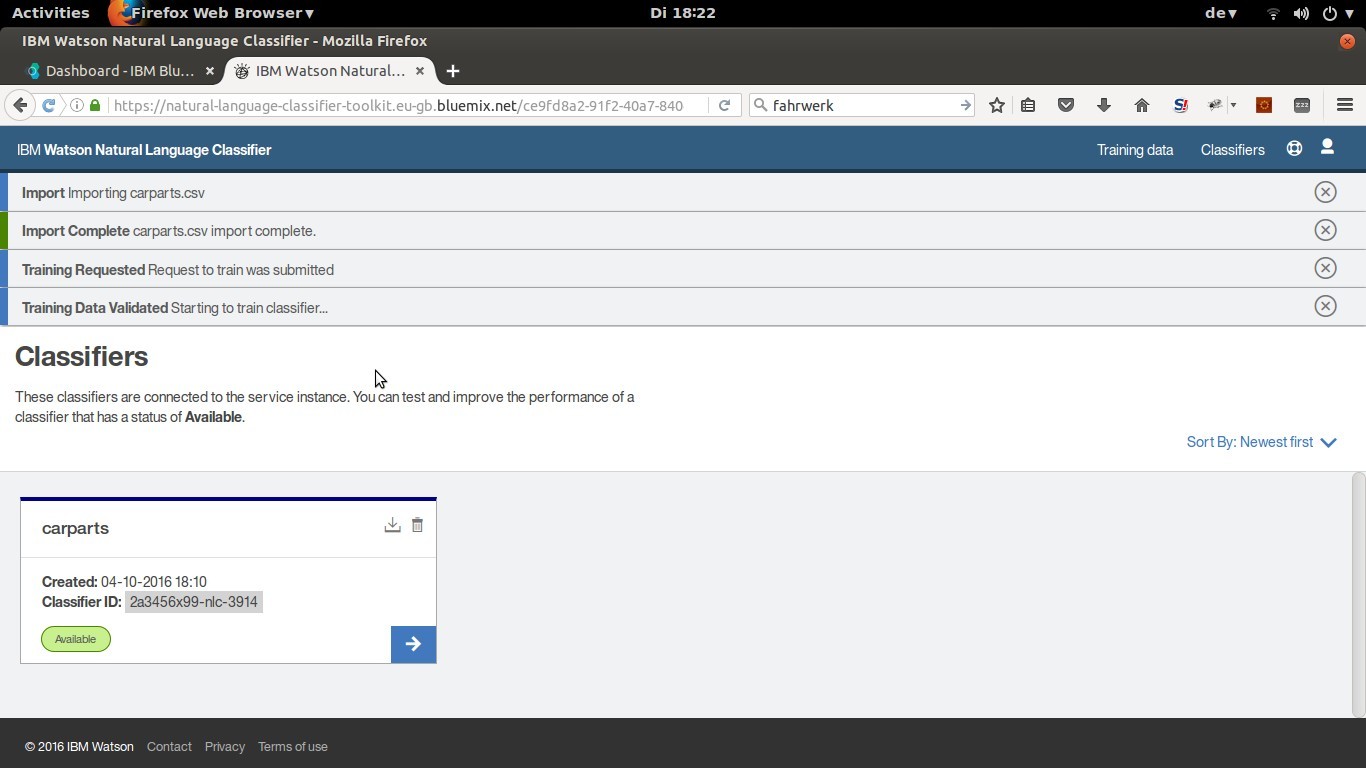Delete the carparts classifier with trash icon
Image resolution: width=1366 pixels, height=768 pixels.
click(417, 525)
